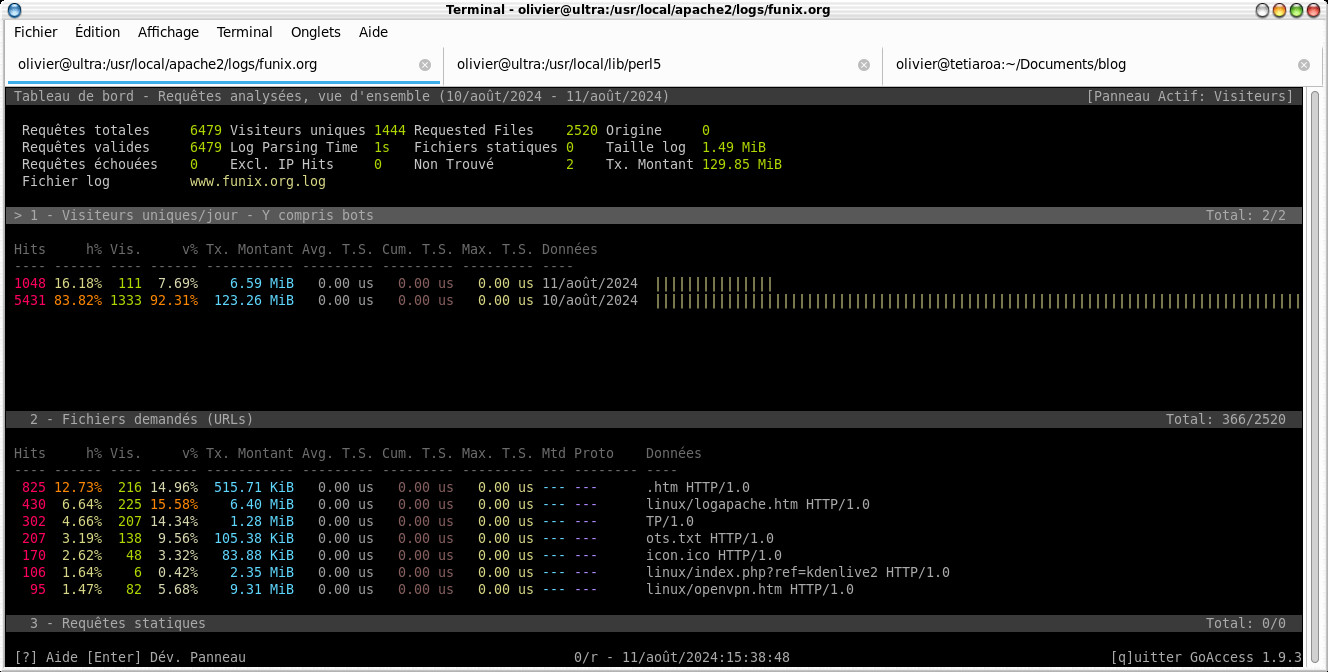Open the Édition menu
The width and height of the screenshot is (1328, 672).
pyautogui.click(x=97, y=32)
